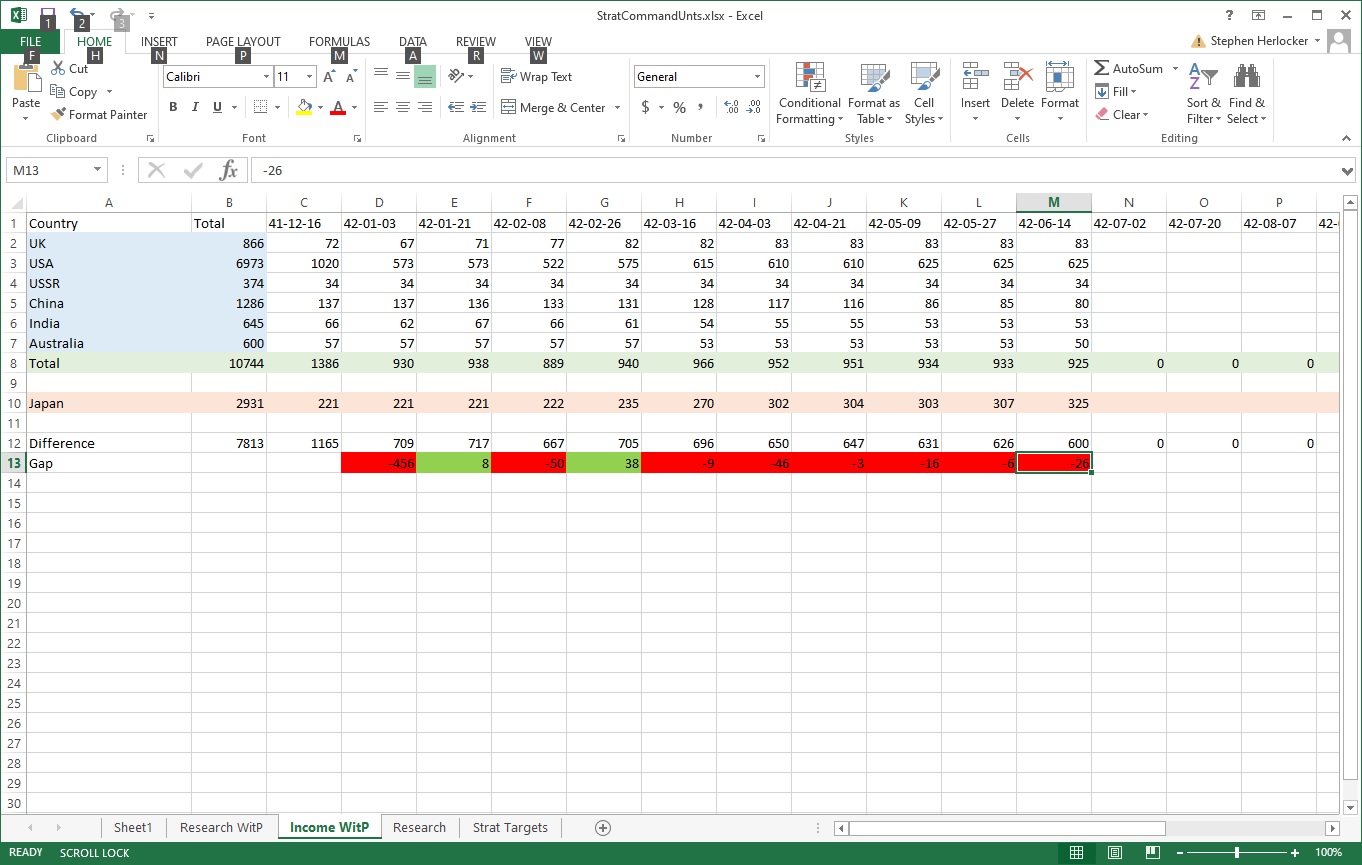Expand the formula bar
The width and height of the screenshot is (1362, 865).
coord(1347,171)
